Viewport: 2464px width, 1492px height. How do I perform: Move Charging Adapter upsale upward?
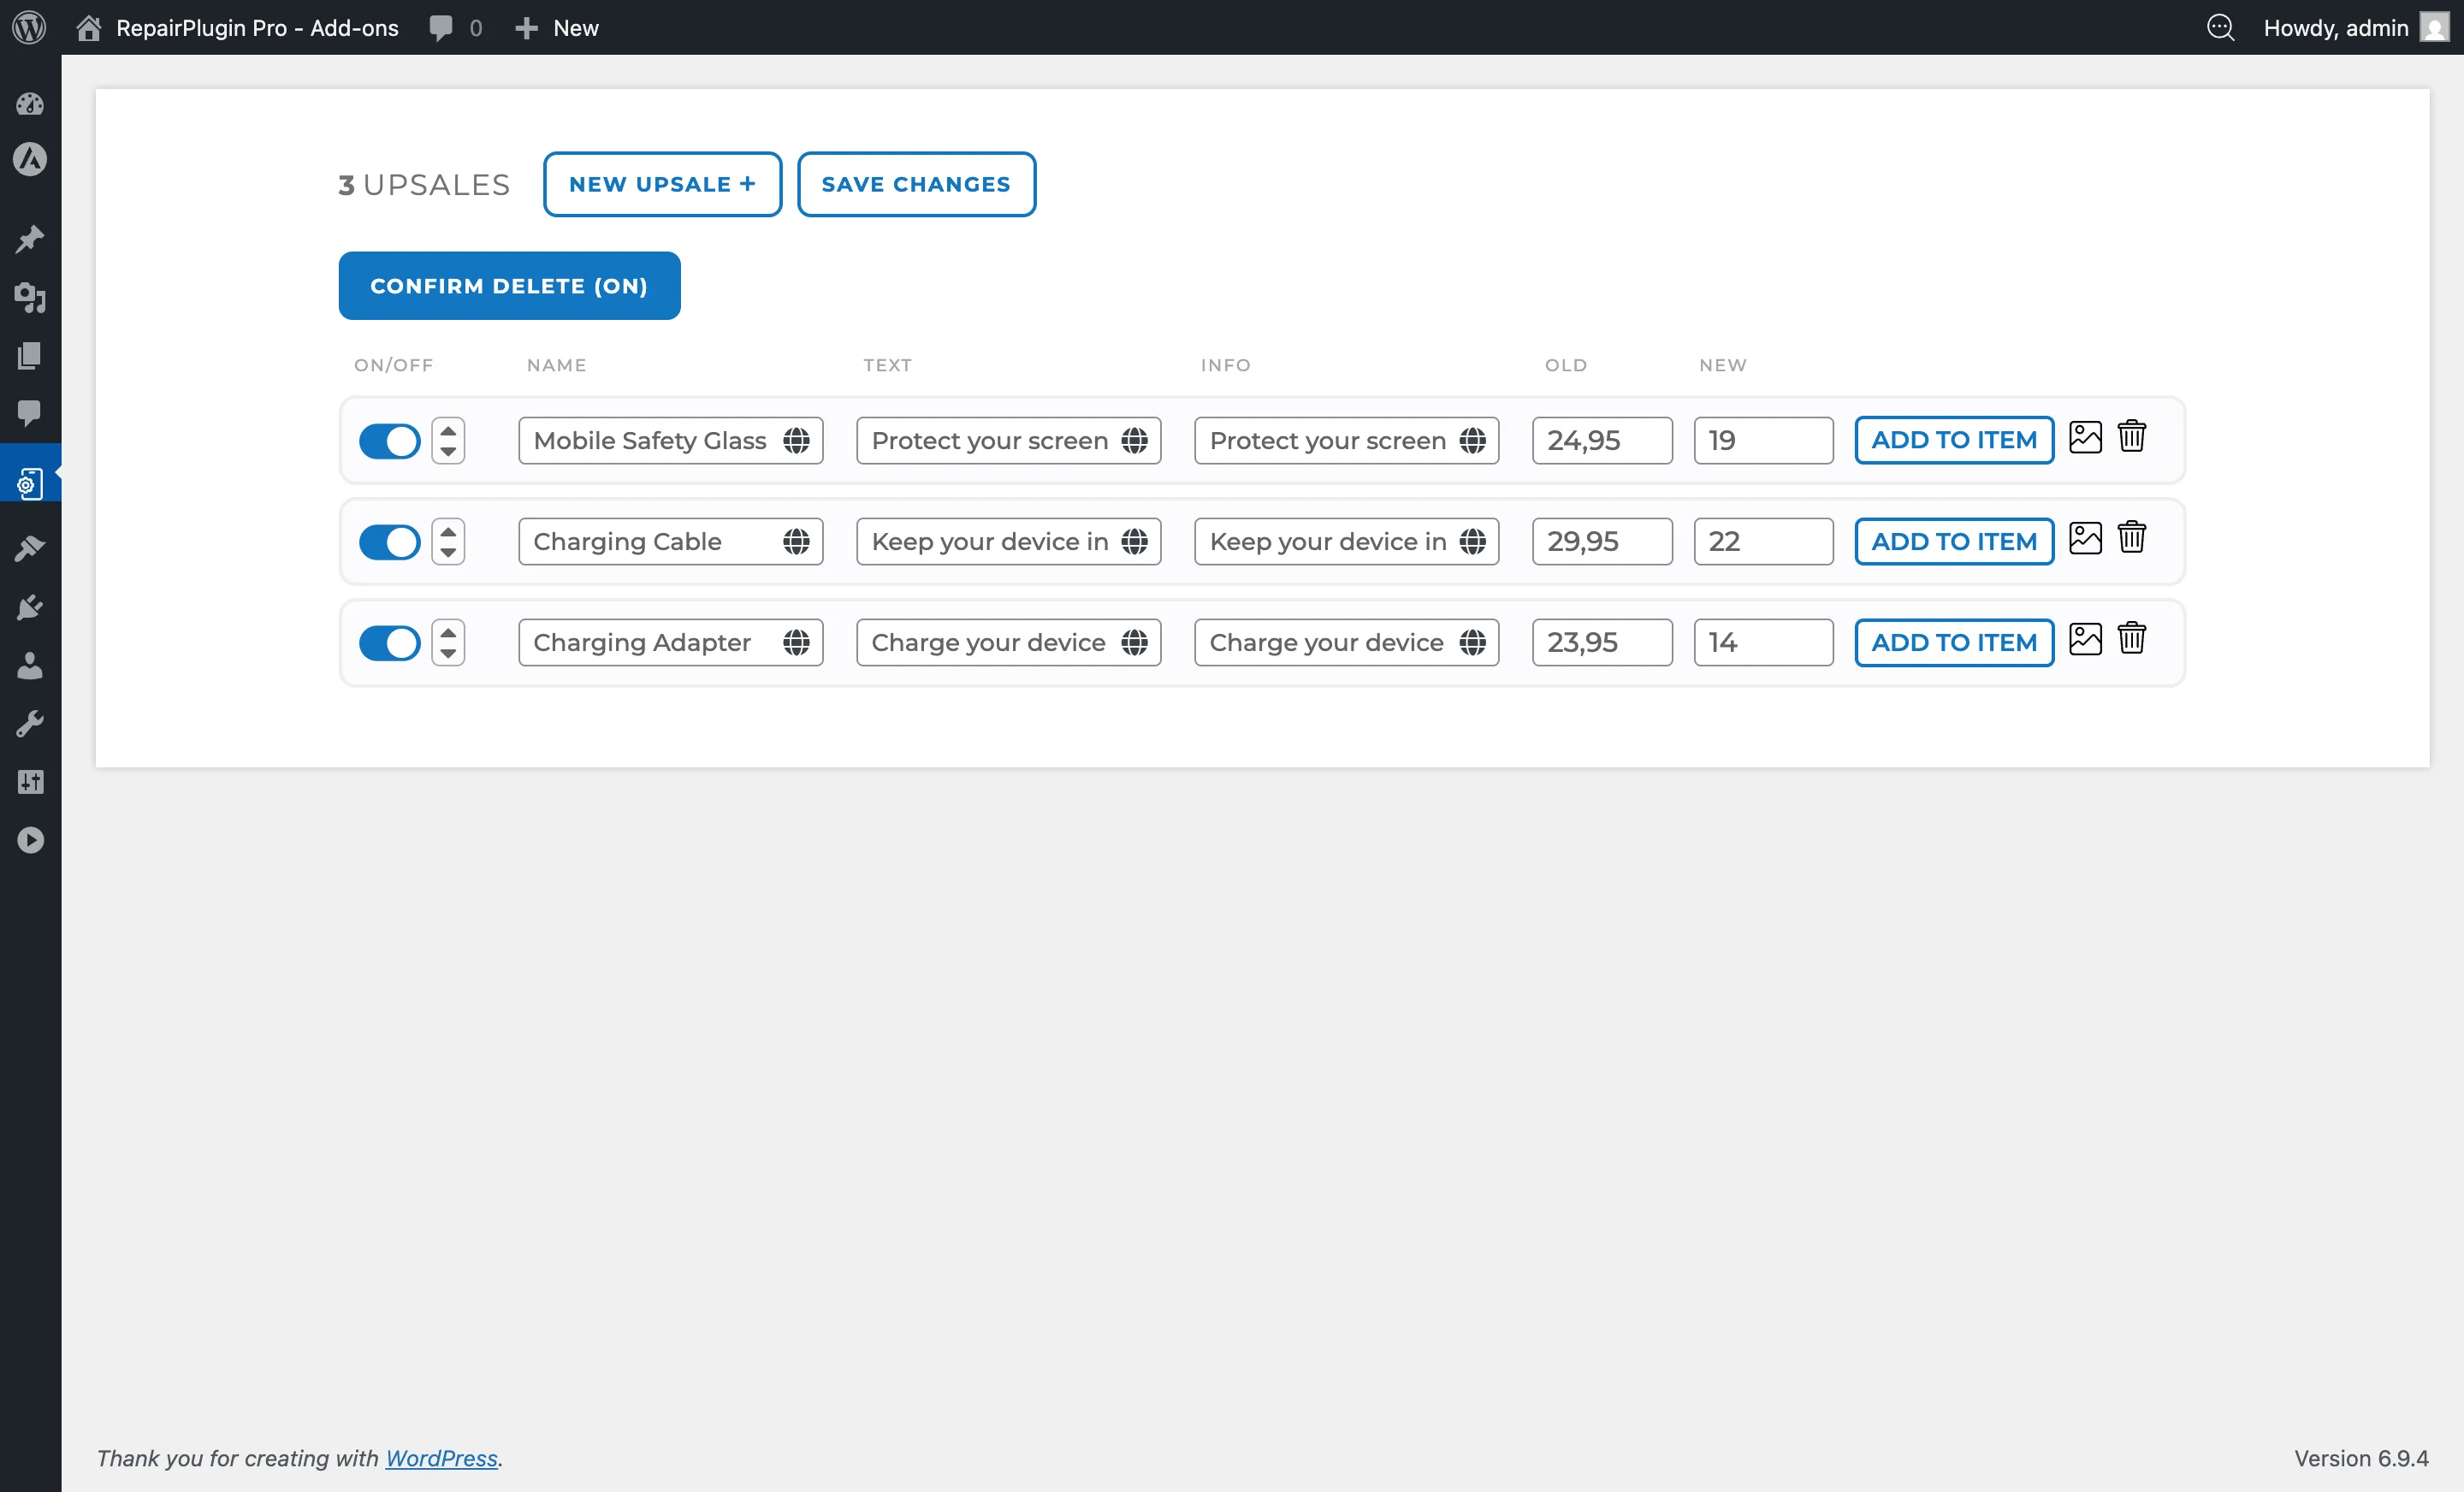point(448,632)
